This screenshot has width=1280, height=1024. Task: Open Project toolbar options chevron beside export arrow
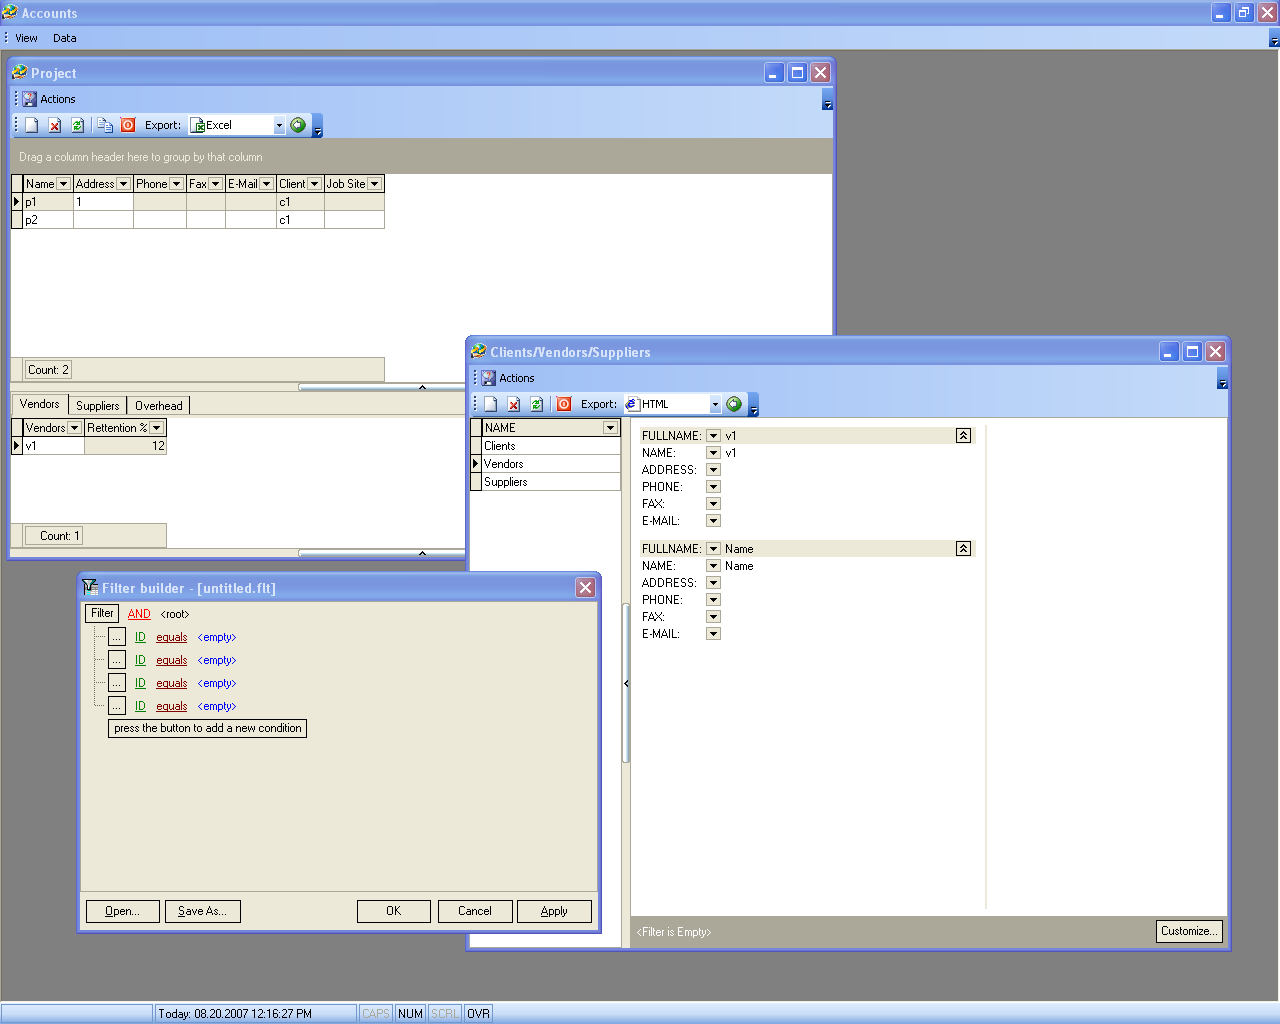[318, 127]
